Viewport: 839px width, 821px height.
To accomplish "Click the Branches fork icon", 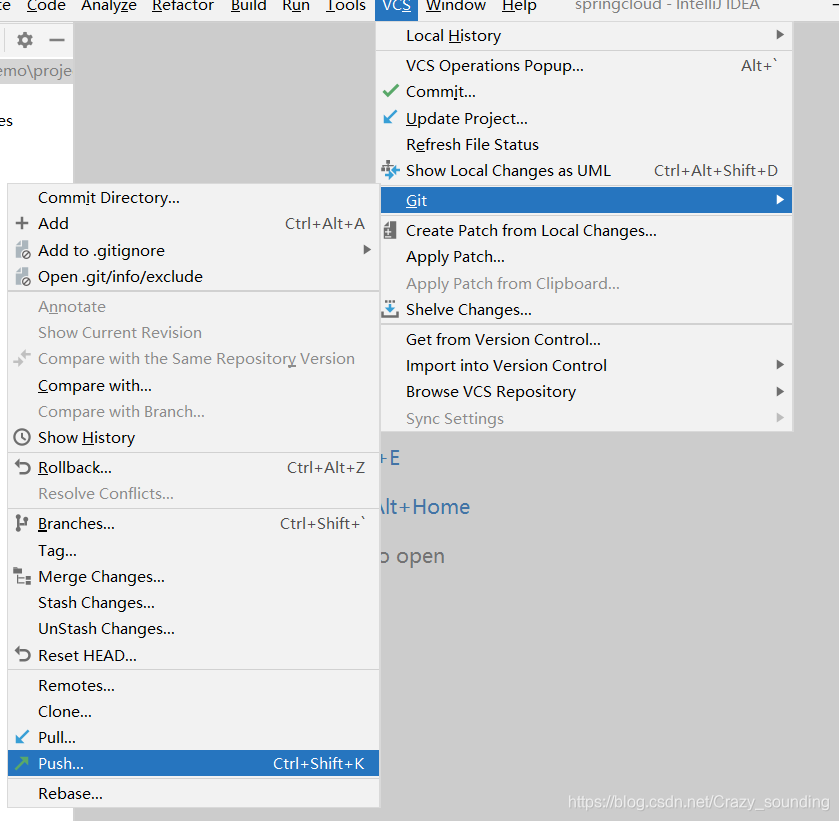I will (x=22, y=523).
